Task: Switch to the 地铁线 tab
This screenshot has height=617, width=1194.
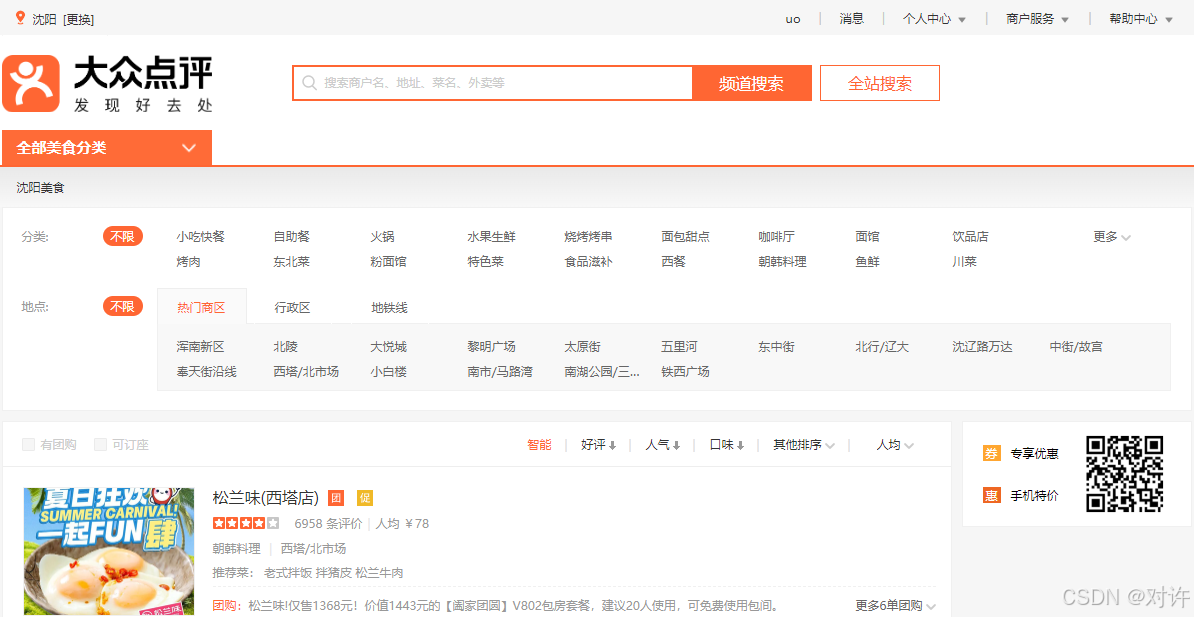Action: [389, 308]
